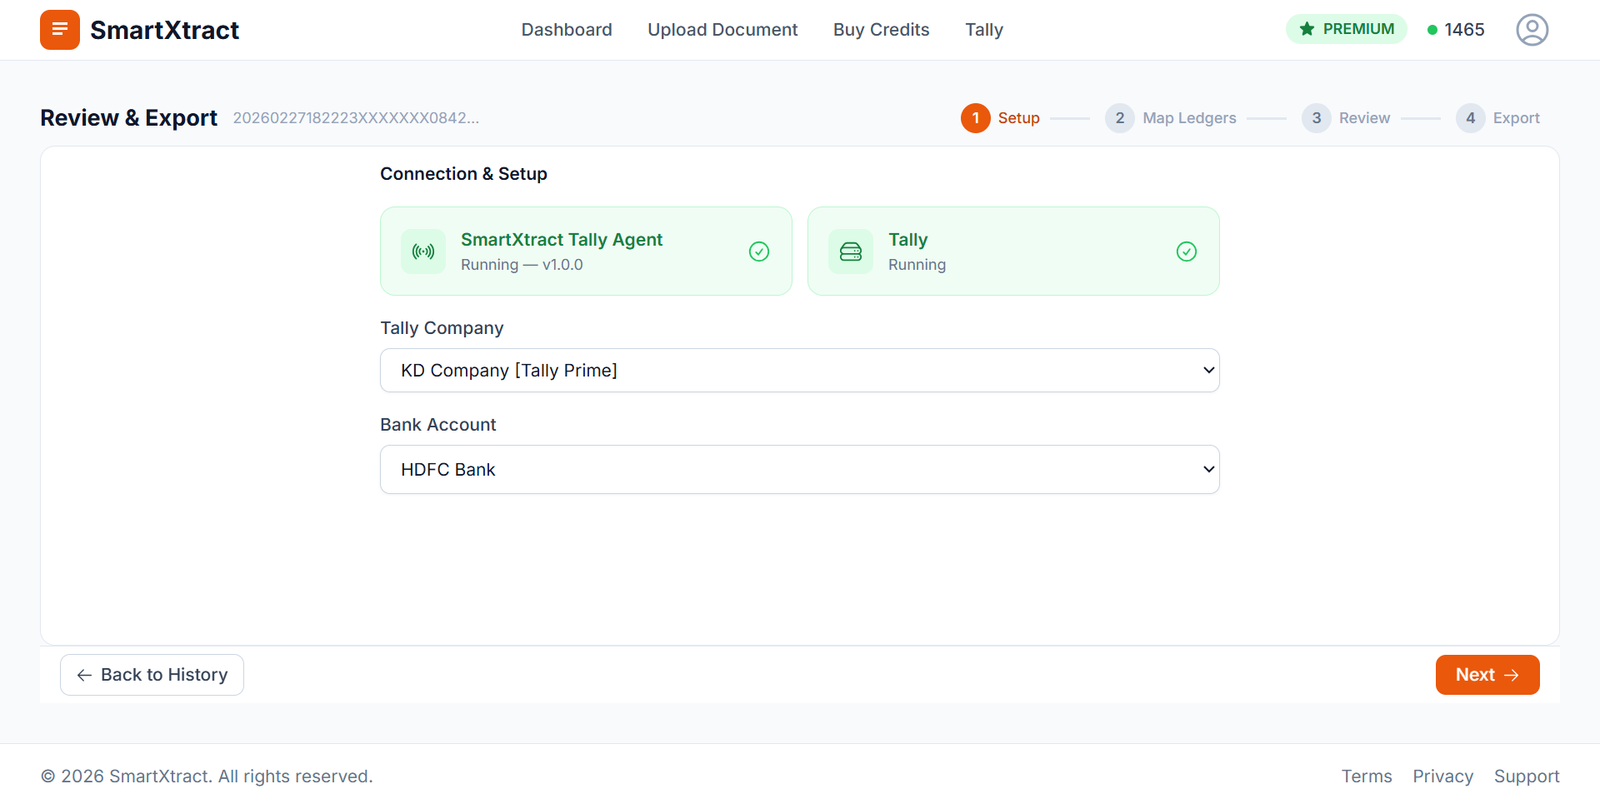Click the SmartXtract orange logo icon

pyautogui.click(x=60, y=30)
